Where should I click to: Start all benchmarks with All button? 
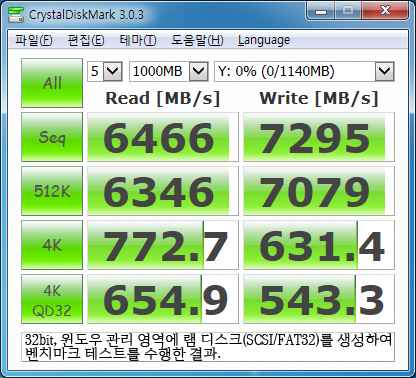coord(52,83)
